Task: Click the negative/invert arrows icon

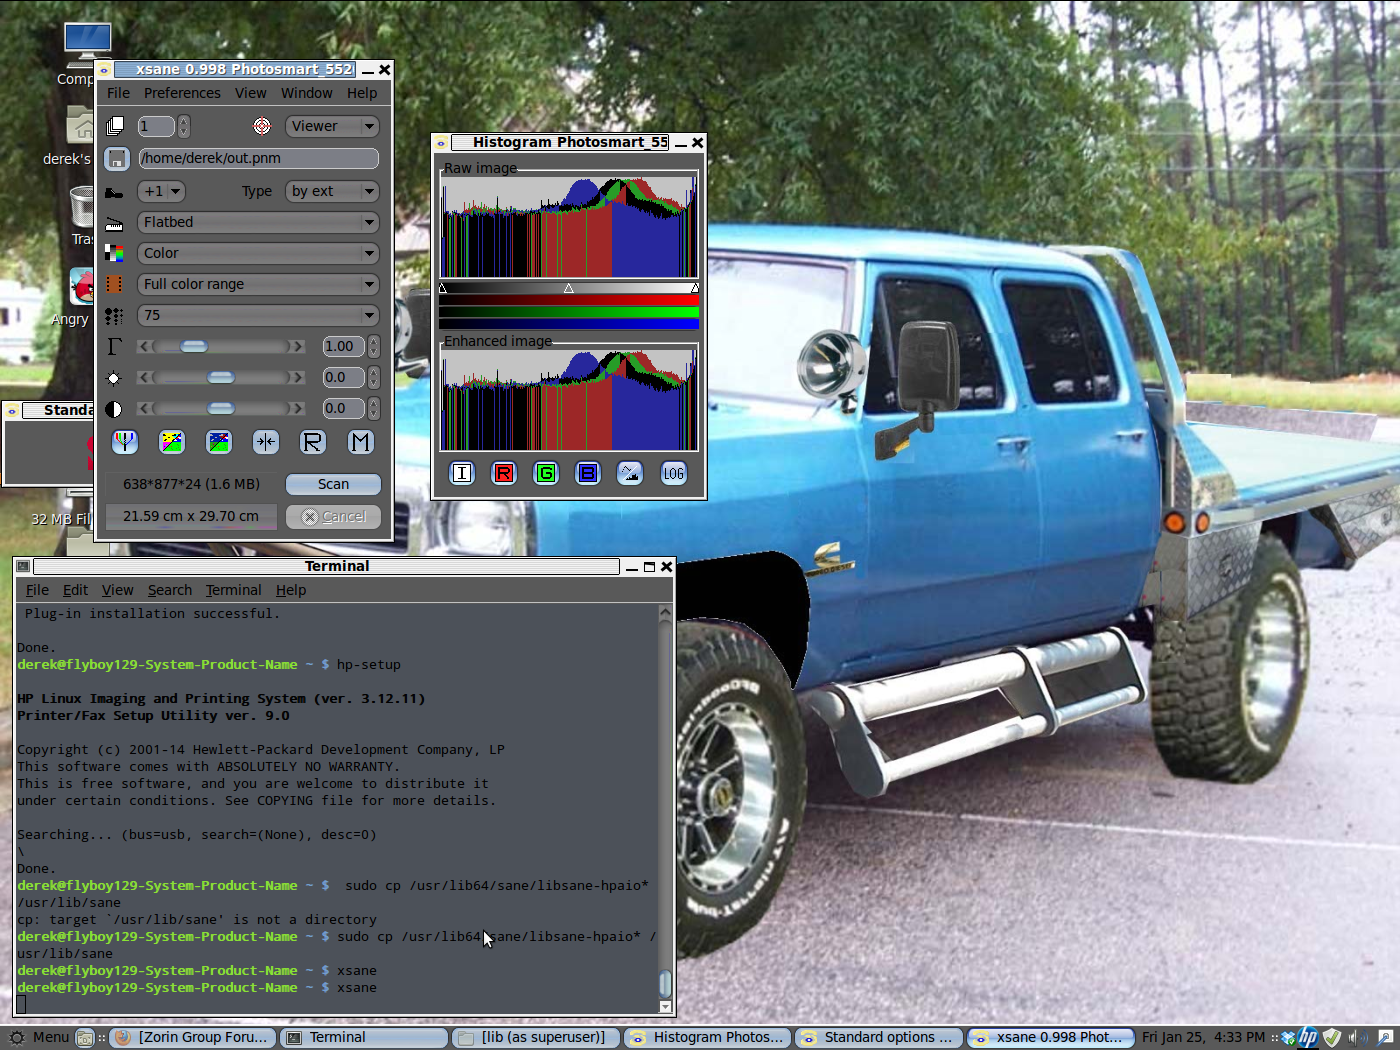Action: (266, 442)
